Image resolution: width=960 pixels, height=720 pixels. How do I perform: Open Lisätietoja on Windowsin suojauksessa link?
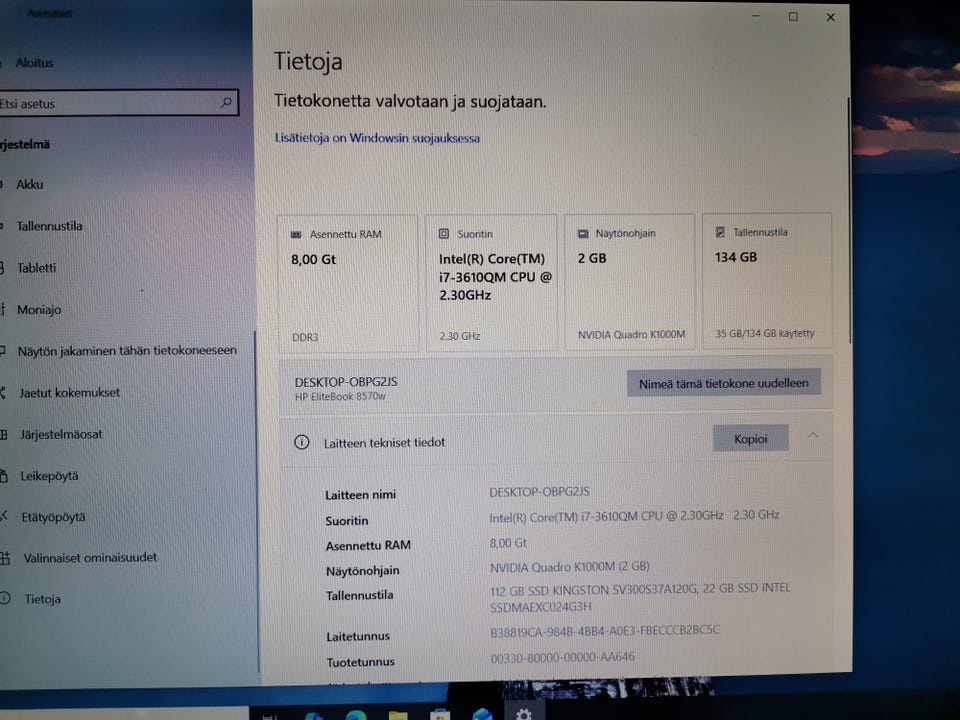(x=377, y=138)
